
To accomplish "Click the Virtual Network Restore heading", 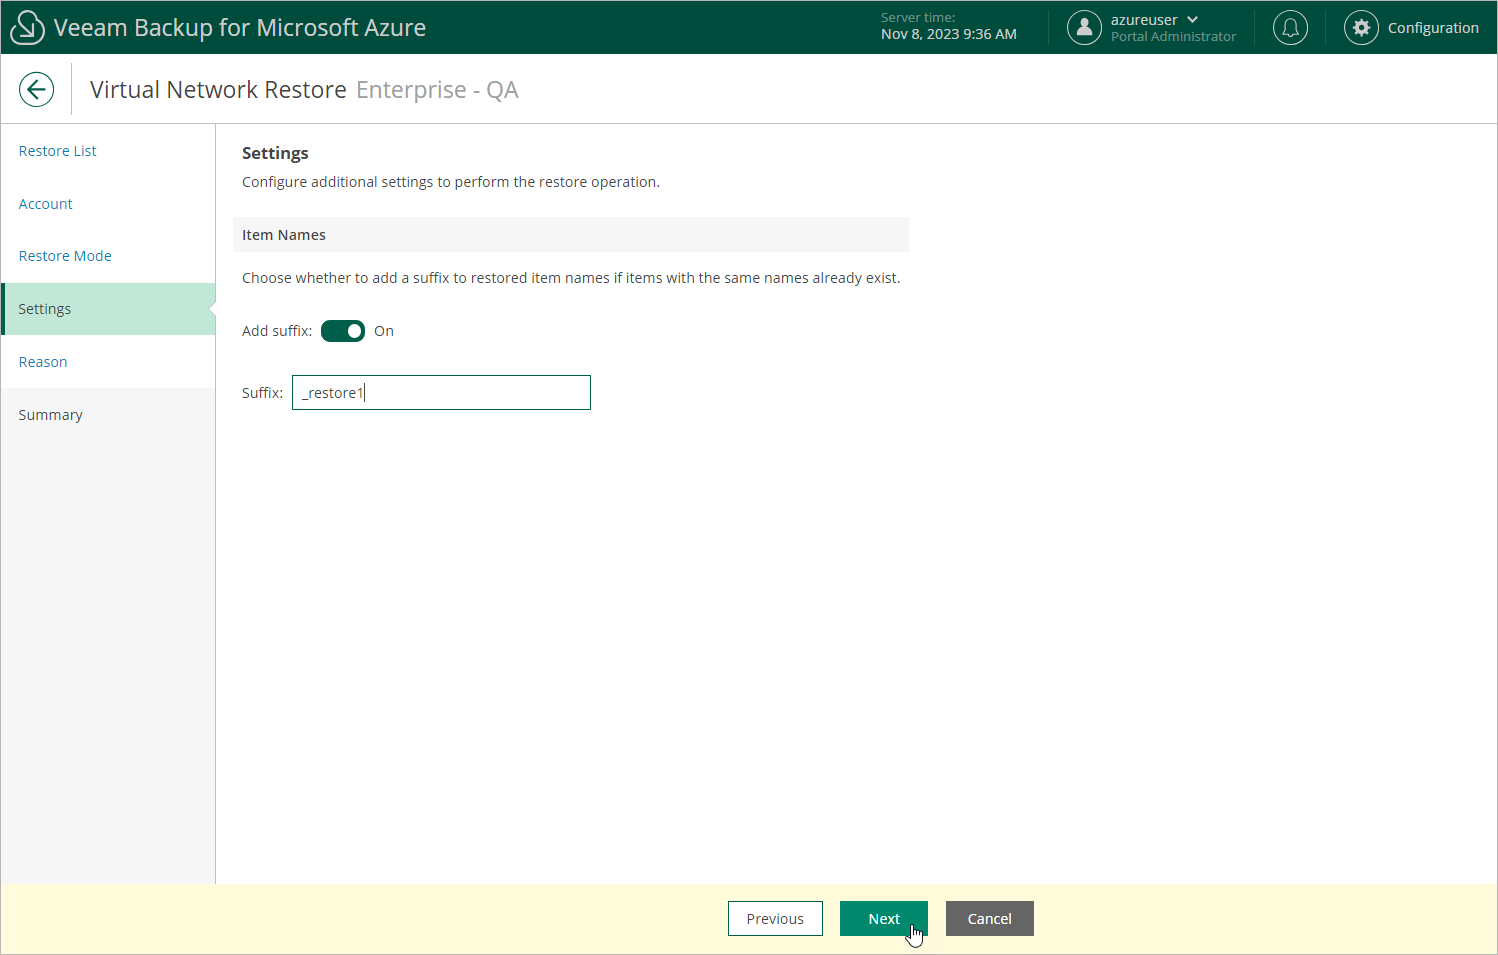I will [218, 90].
